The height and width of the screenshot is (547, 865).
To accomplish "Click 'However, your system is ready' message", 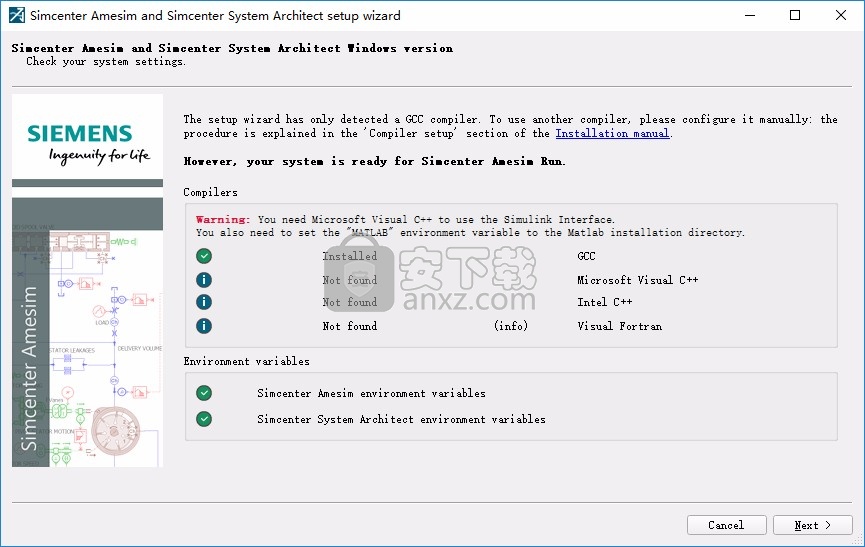I will [375, 162].
